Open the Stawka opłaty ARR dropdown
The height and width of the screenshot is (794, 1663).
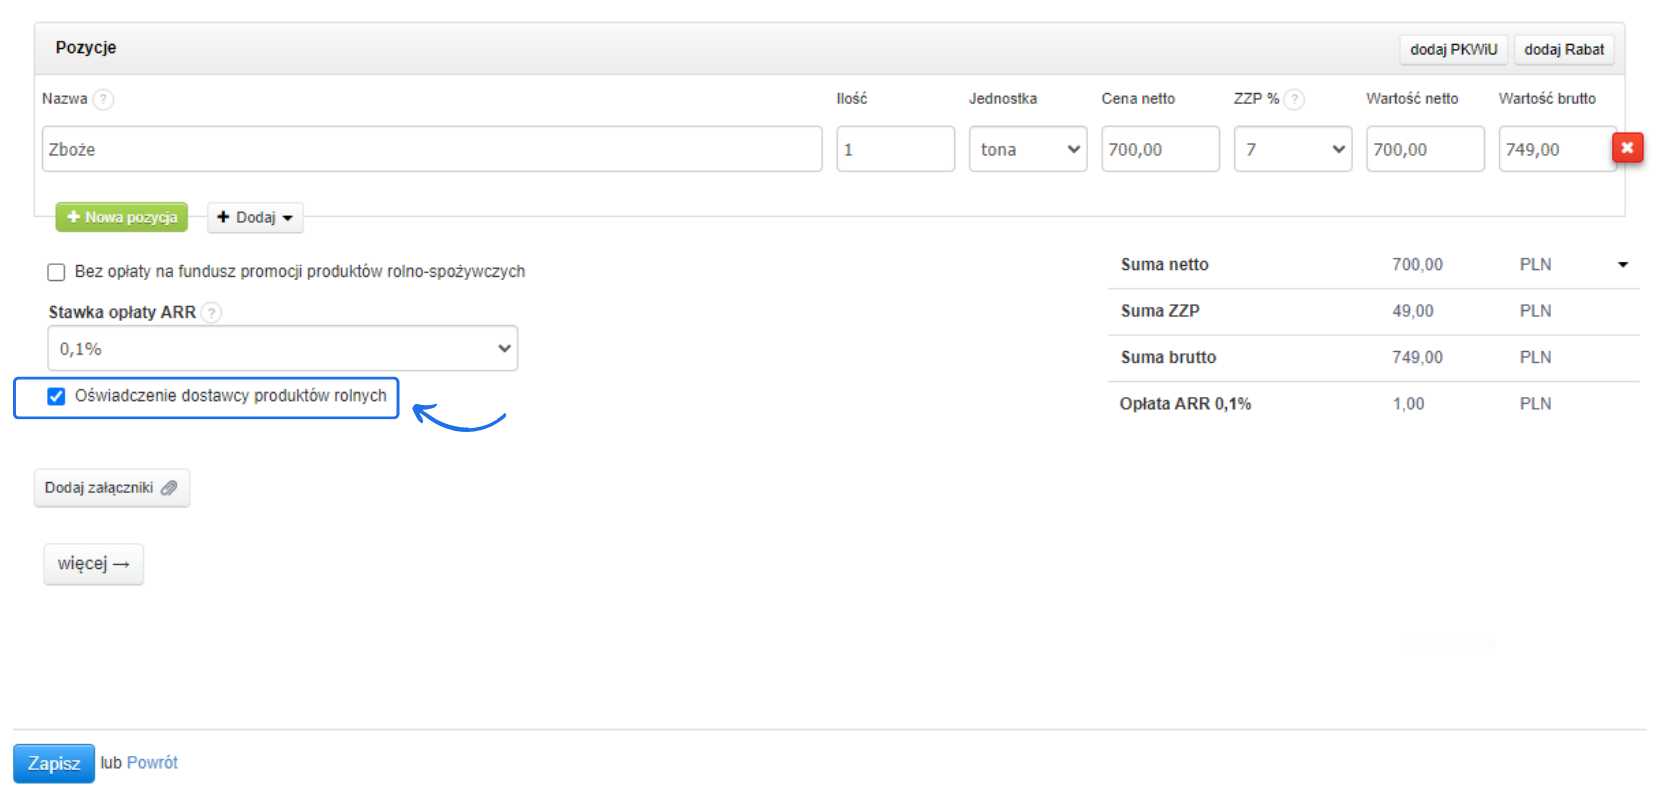(x=282, y=349)
